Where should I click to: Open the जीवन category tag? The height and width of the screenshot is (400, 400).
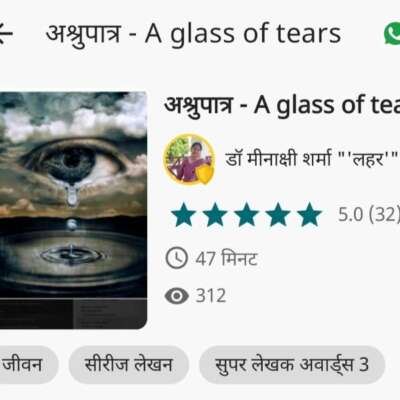pyautogui.click(x=29, y=364)
